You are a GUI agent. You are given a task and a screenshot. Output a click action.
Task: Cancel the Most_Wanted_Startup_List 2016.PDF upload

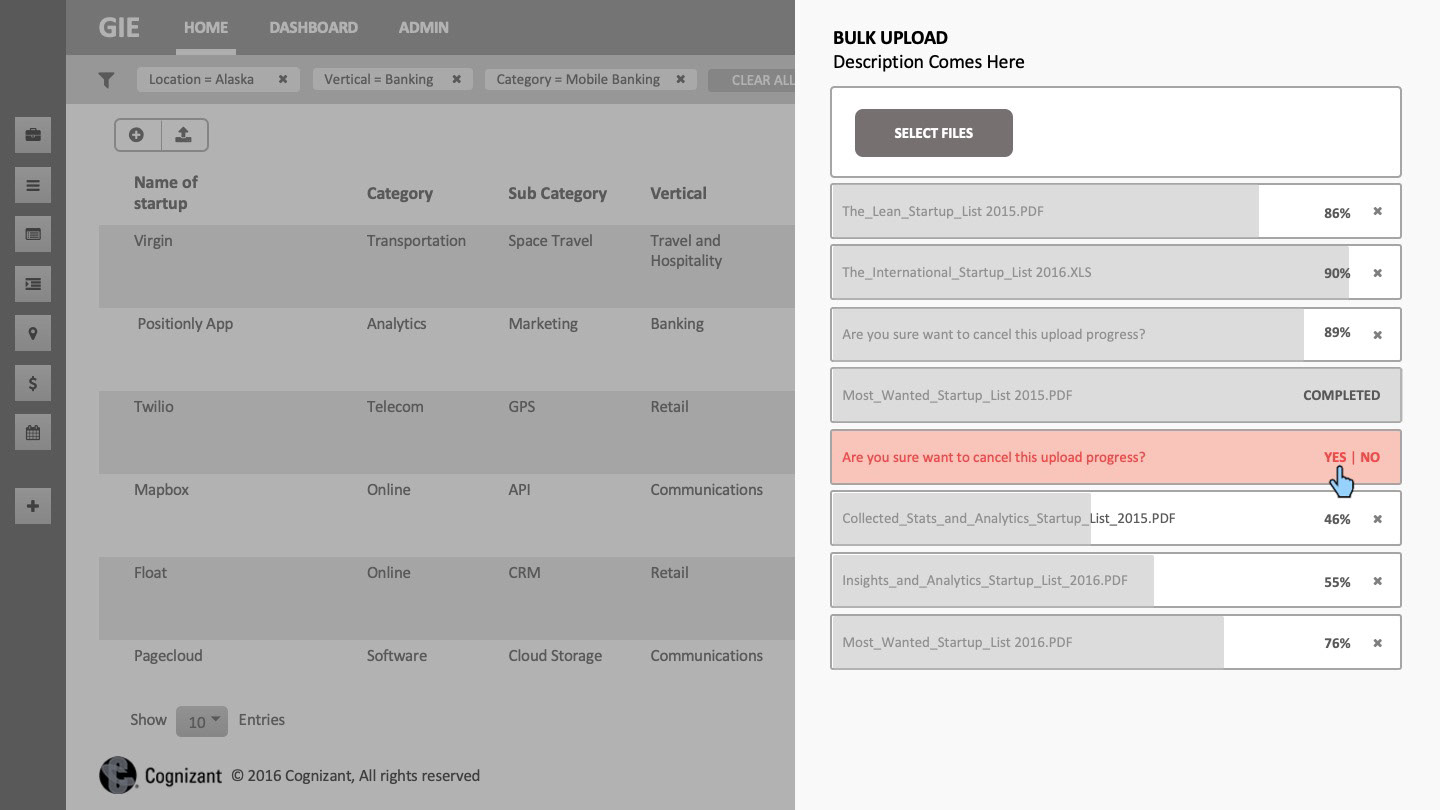point(1377,643)
